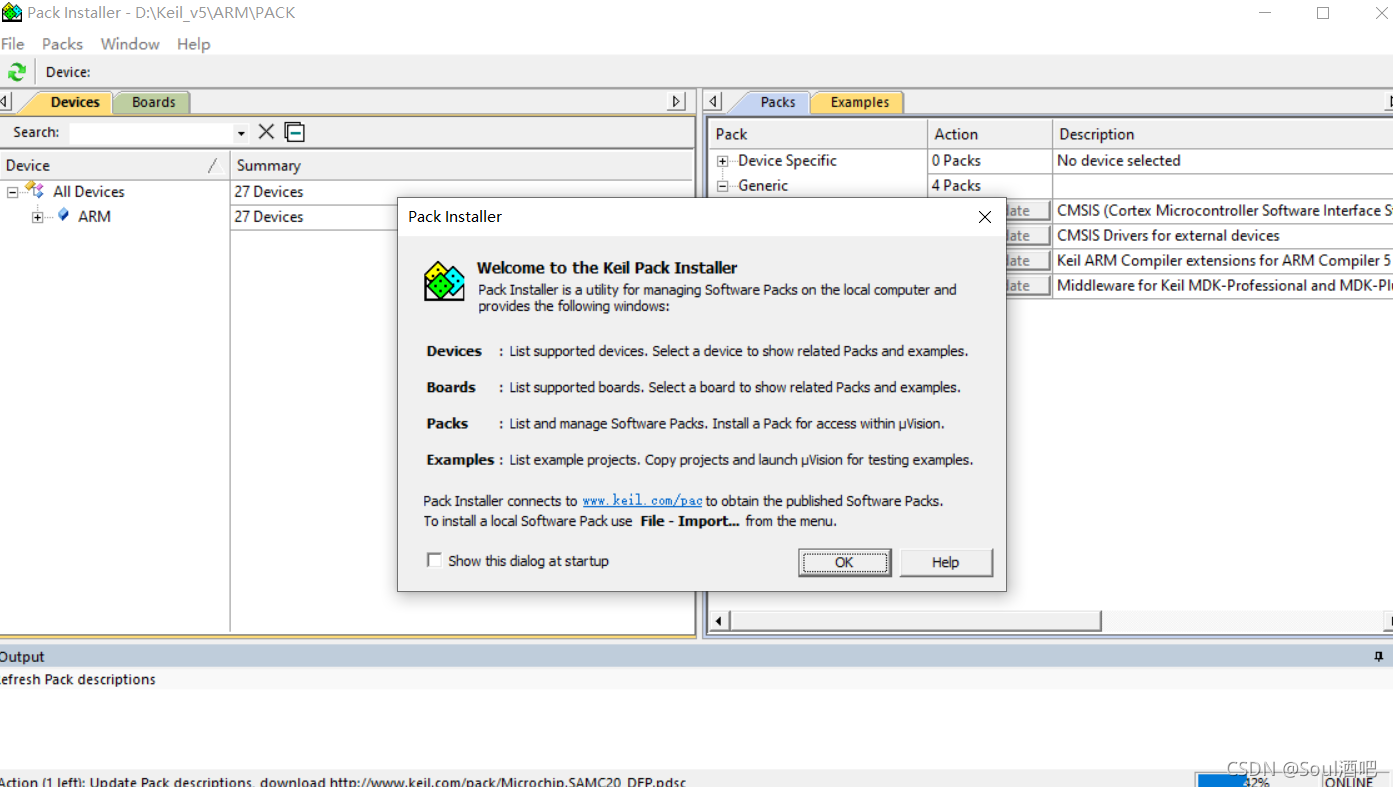Select the ARM row "27 Devices" summary cell
Viewport: 1393px width, 787px height.
(x=315, y=216)
